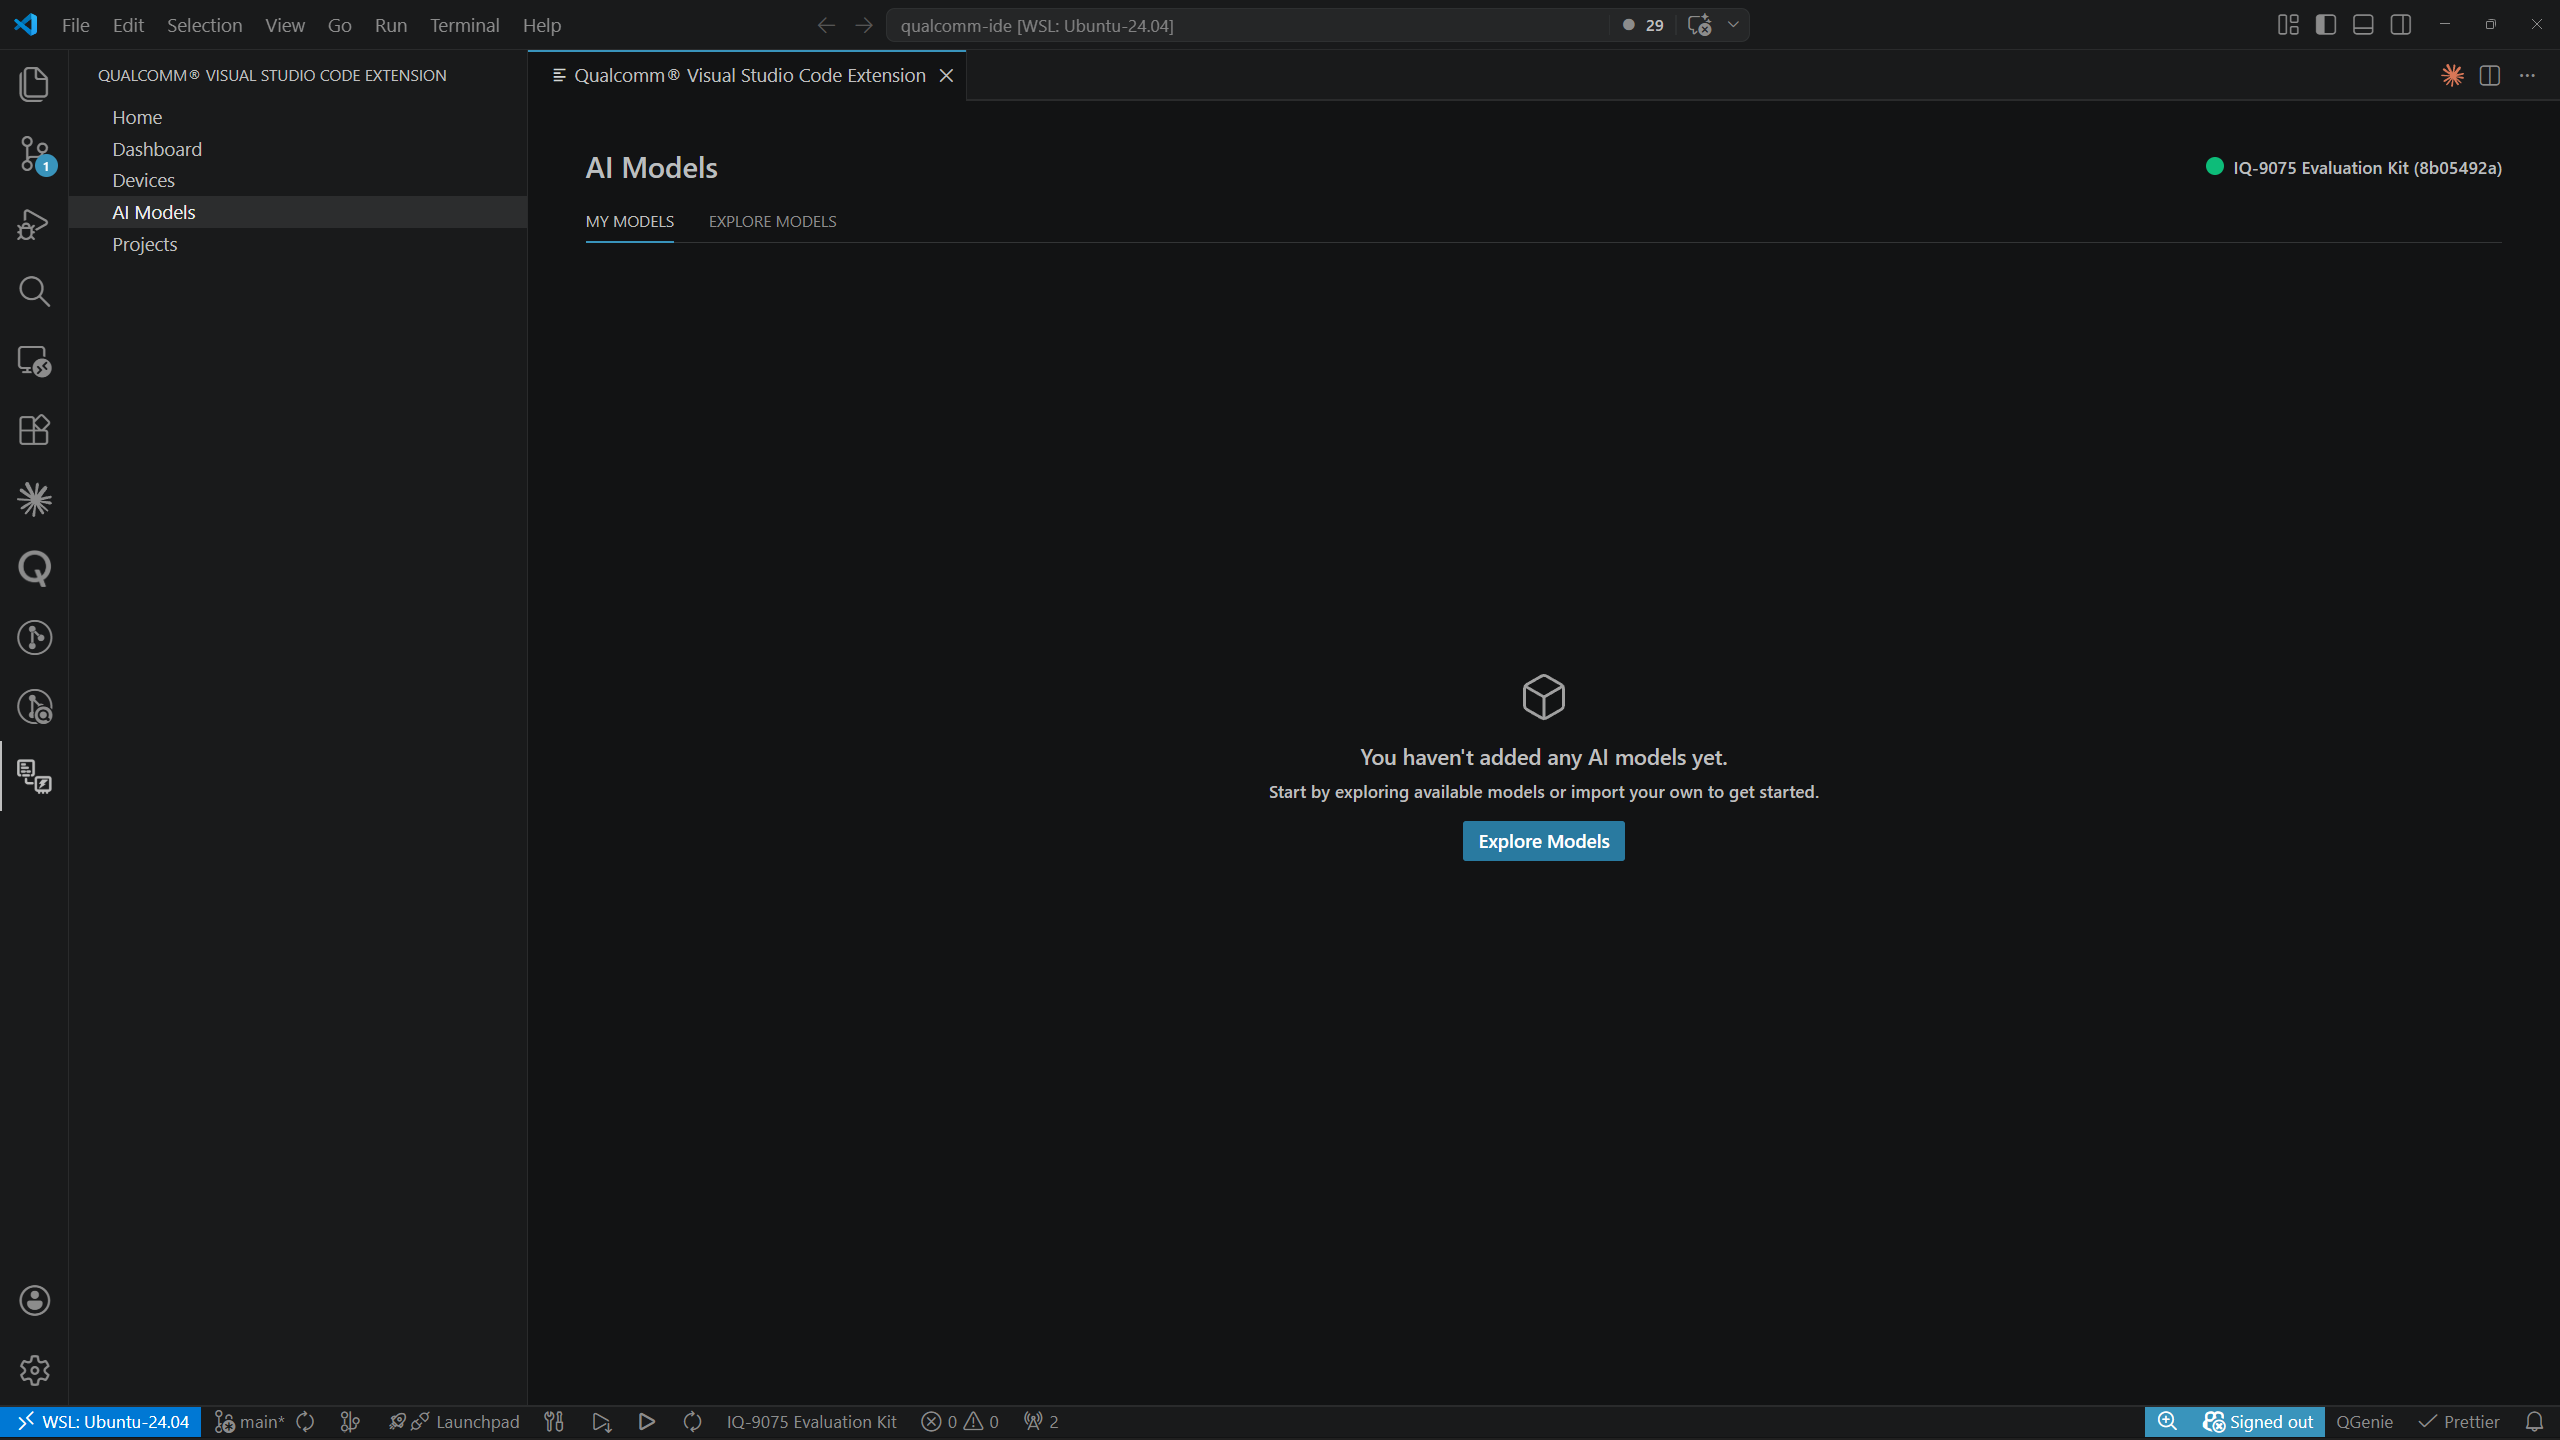This screenshot has height=1440, width=2560.
Task: Open the Manage gear icon
Action: click(x=34, y=1370)
